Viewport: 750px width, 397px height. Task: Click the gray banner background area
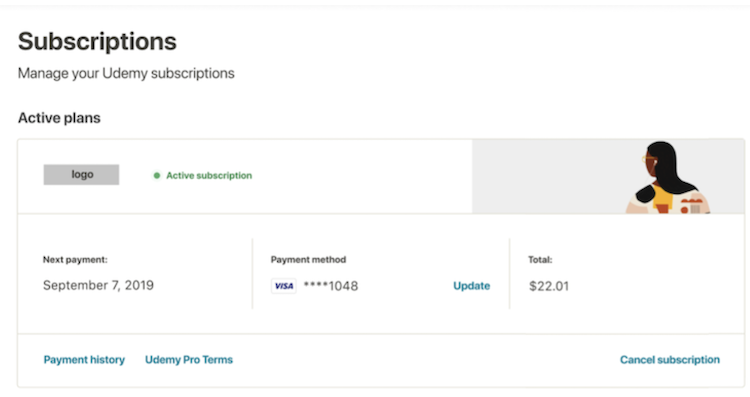[x=545, y=176]
